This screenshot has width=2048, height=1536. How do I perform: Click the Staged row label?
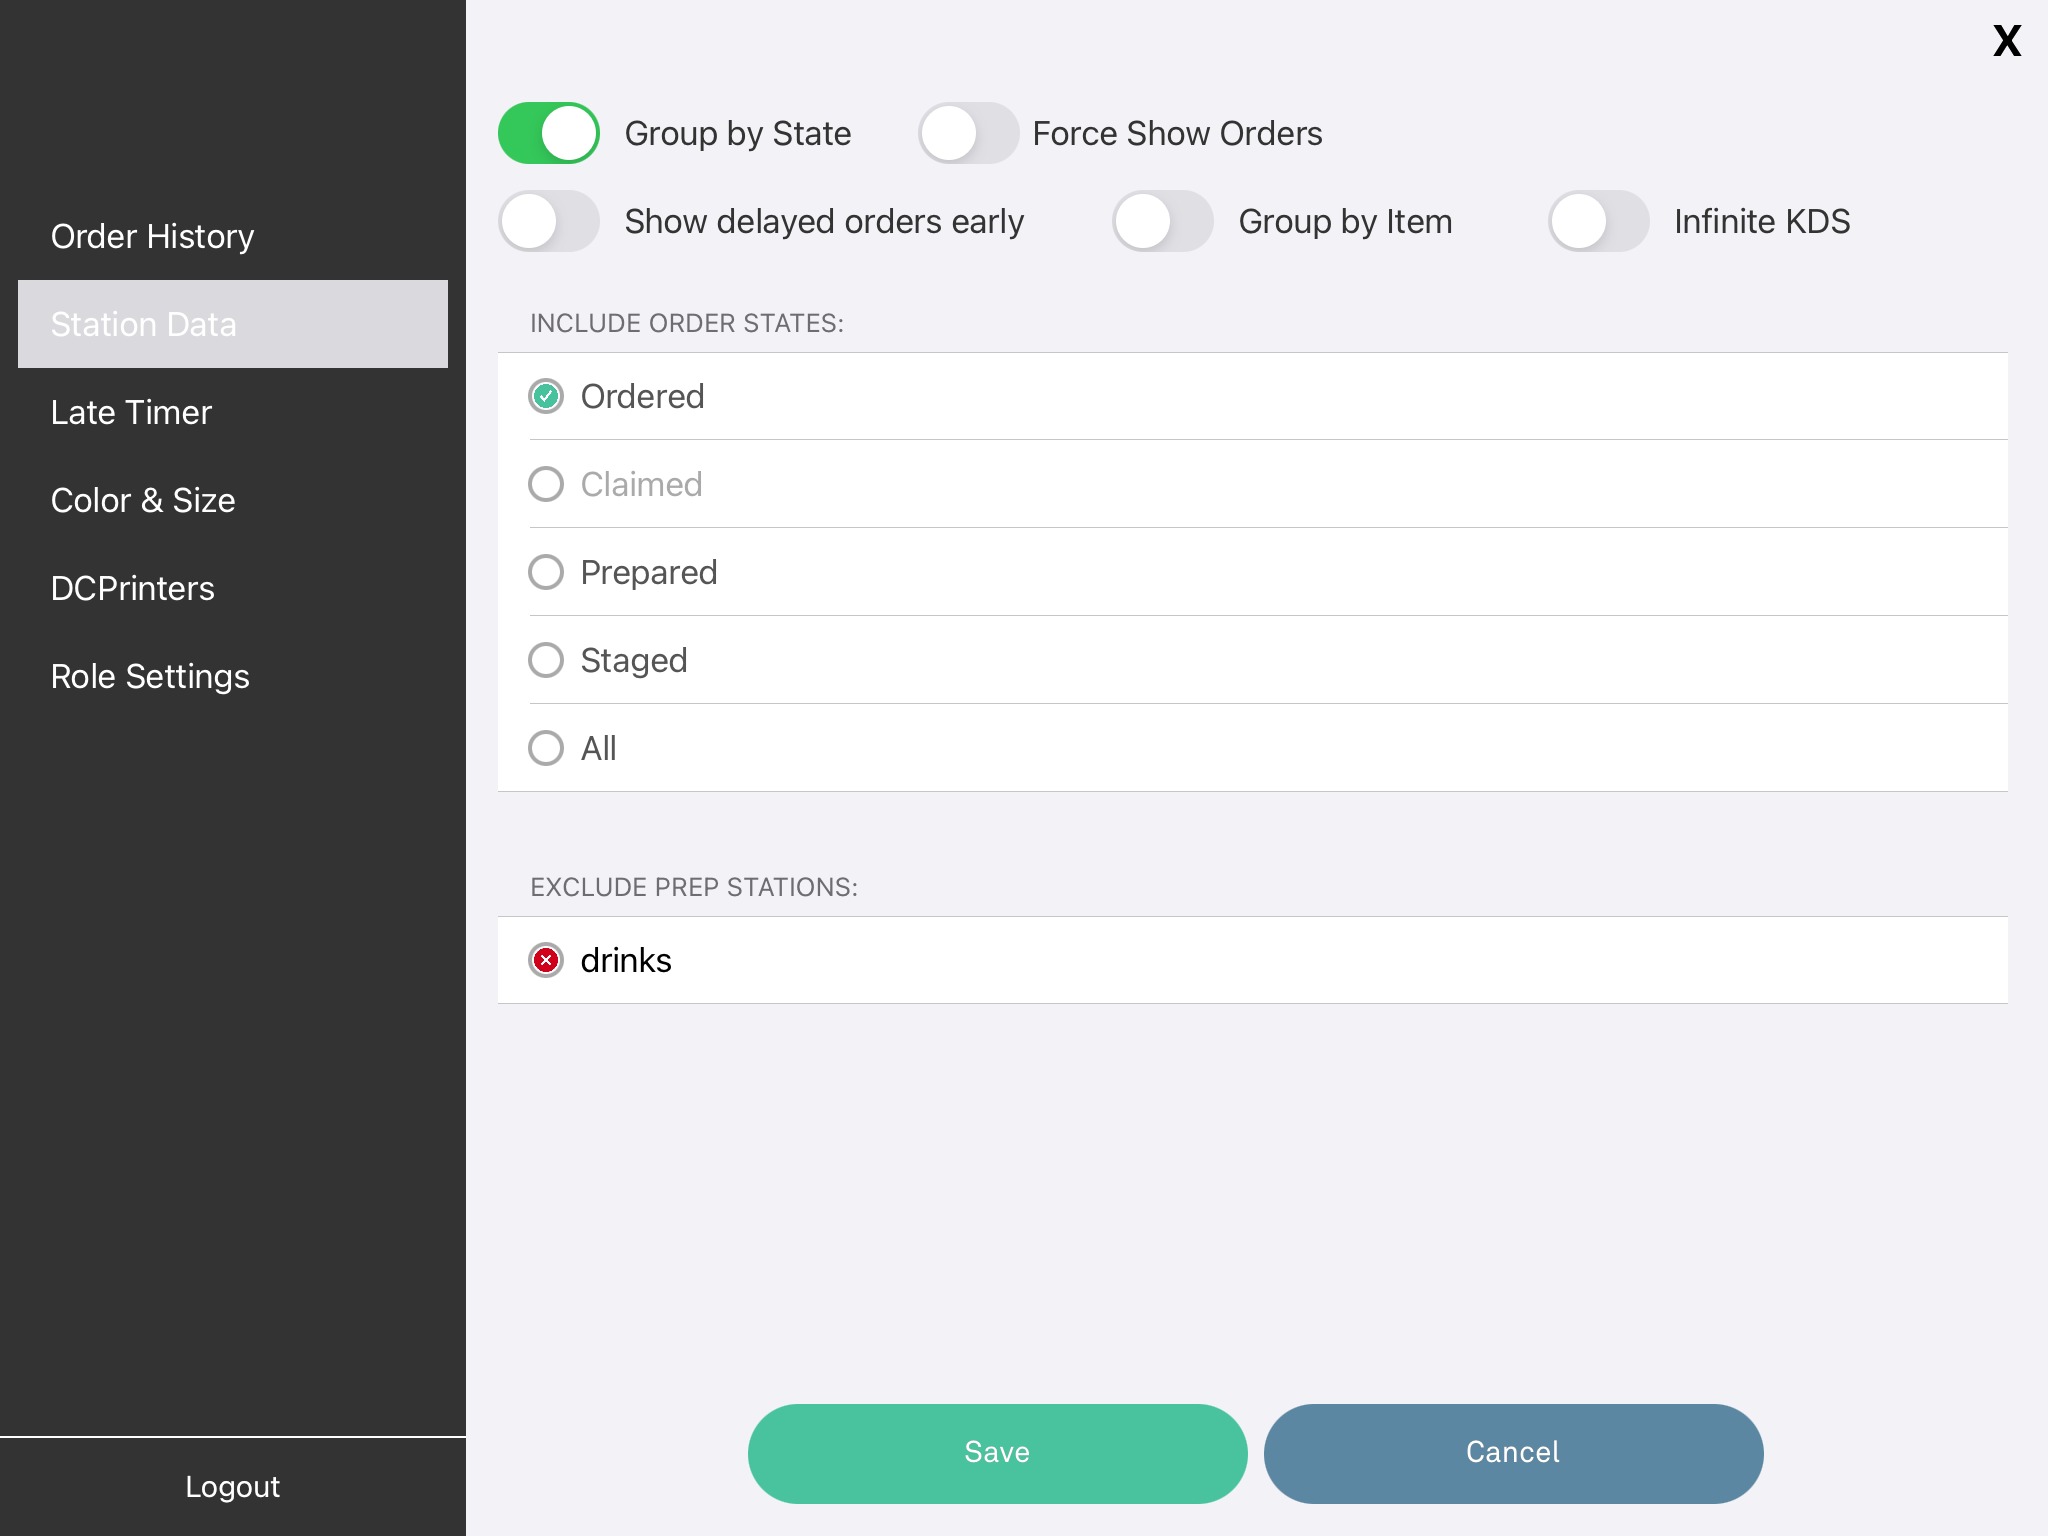[x=633, y=660]
